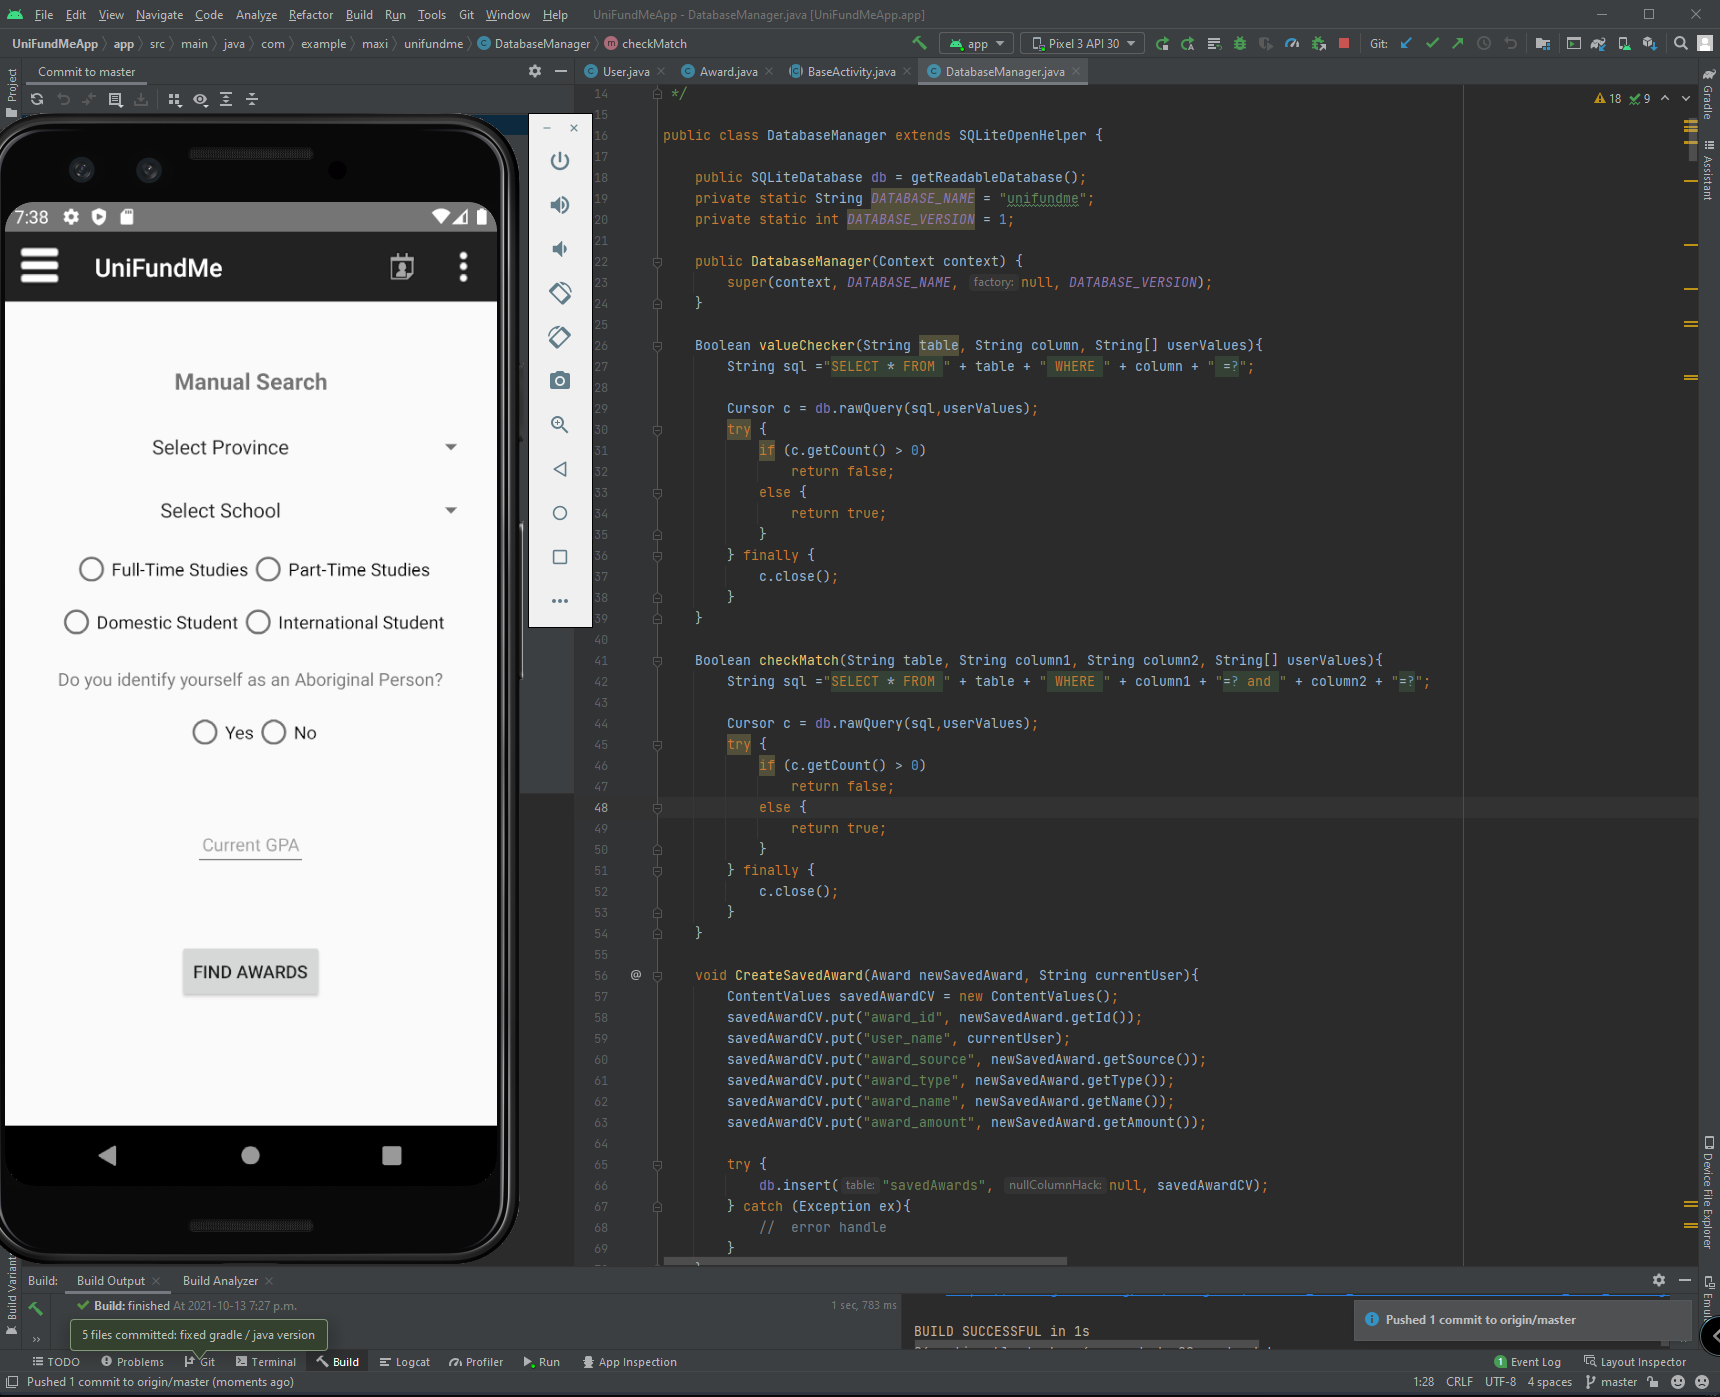Switch to Build Analyzer tab
1720x1397 pixels.
220,1281
